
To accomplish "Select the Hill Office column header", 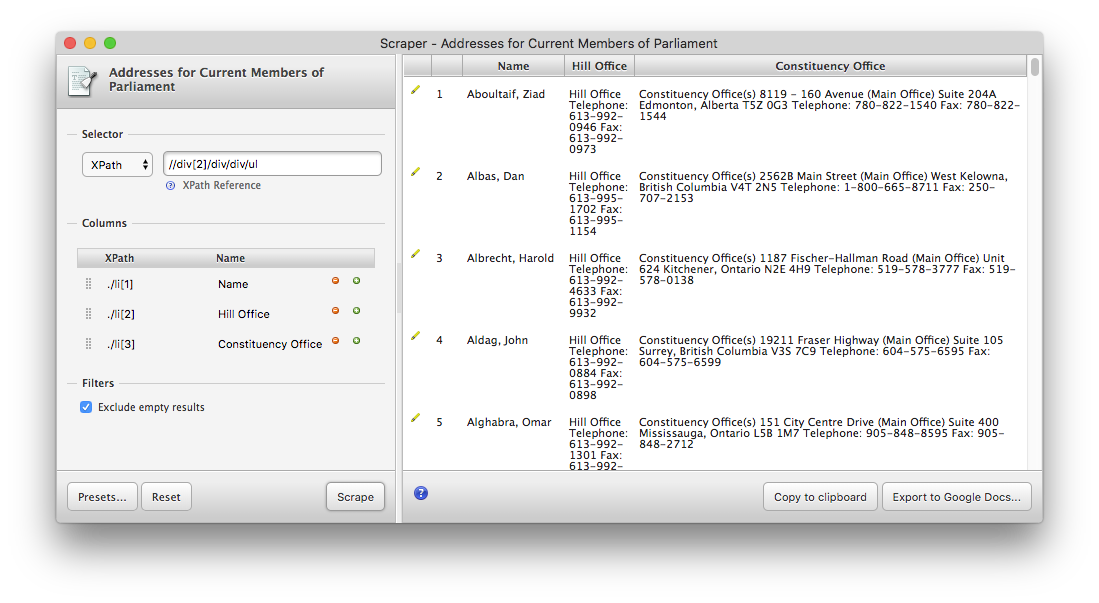I will point(599,65).
